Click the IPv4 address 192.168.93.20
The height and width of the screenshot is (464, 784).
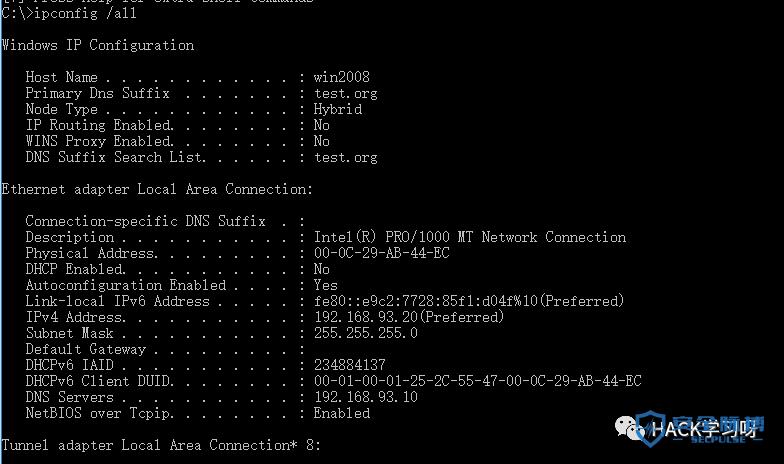[x=366, y=317]
